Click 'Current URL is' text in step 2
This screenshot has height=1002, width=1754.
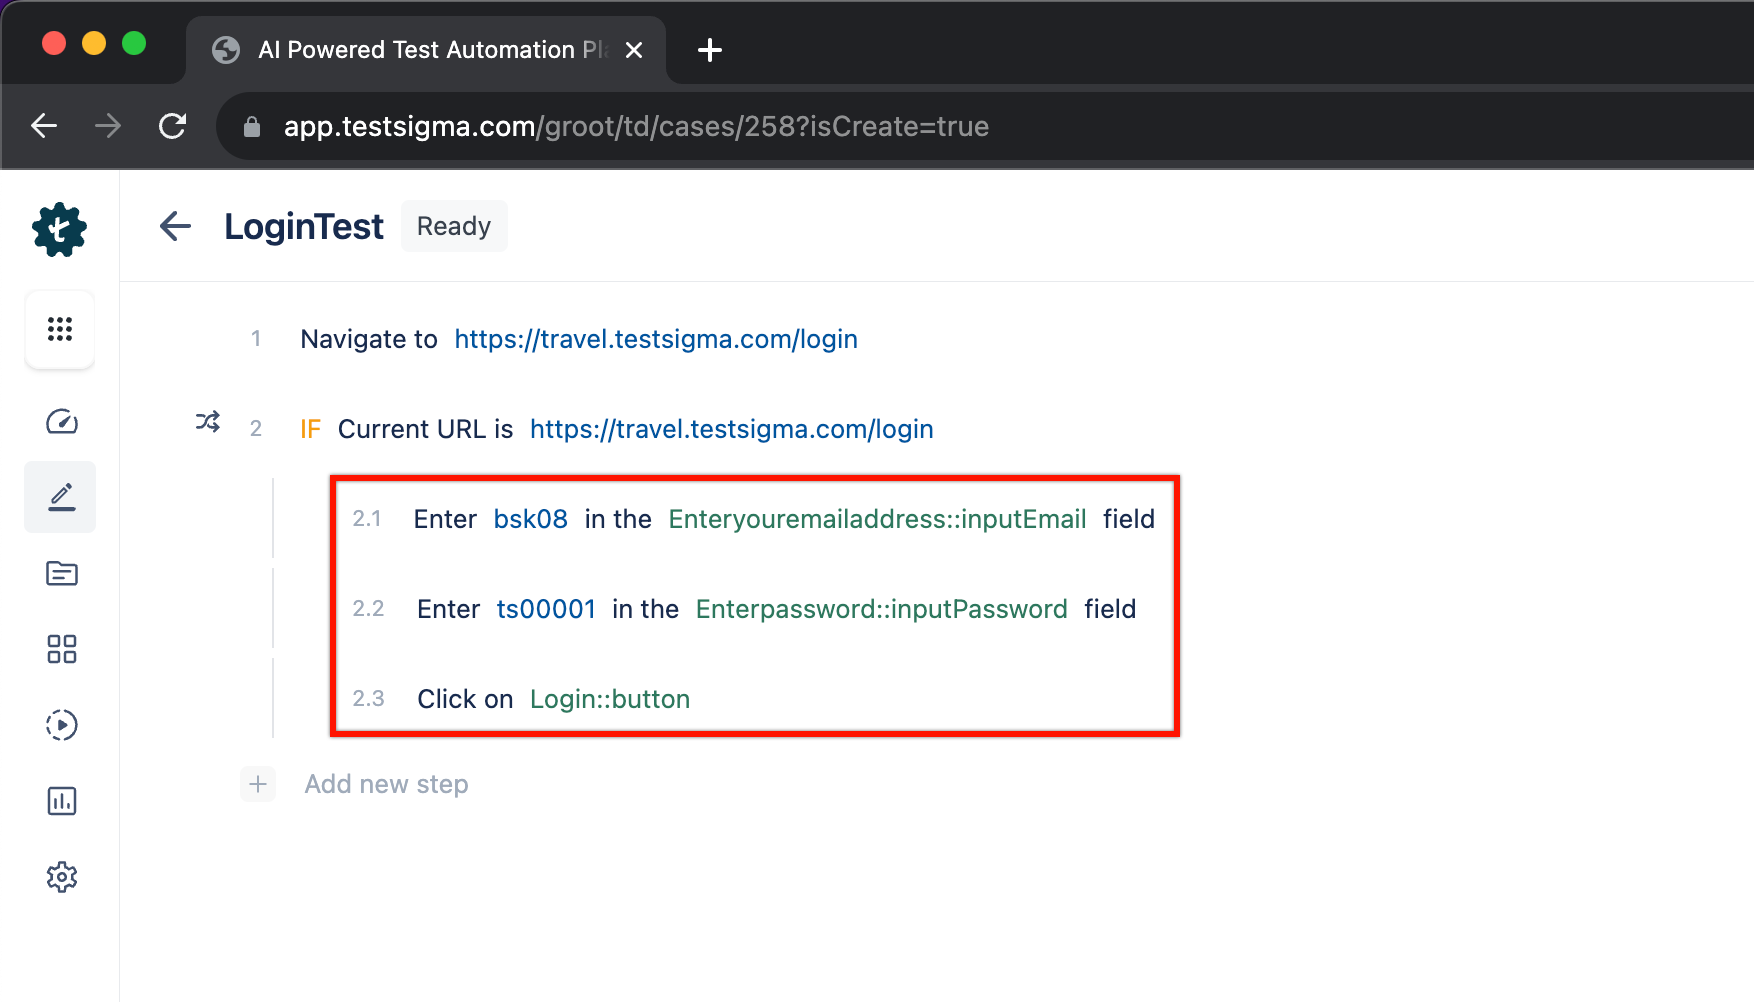pyautogui.click(x=426, y=429)
